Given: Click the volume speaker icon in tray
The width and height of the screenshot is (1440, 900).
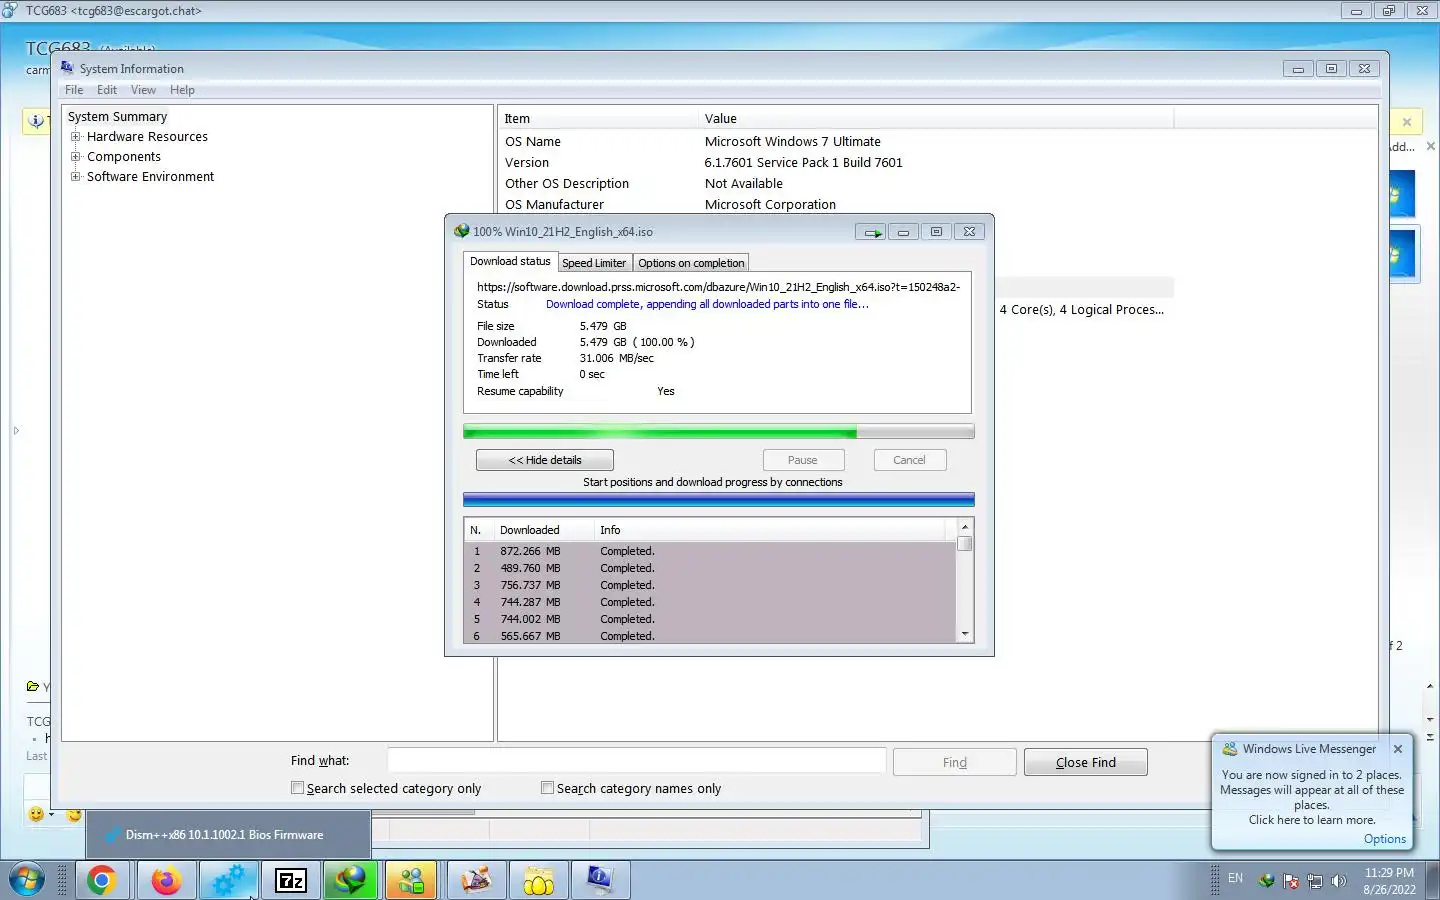Looking at the screenshot, I should point(1339,881).
